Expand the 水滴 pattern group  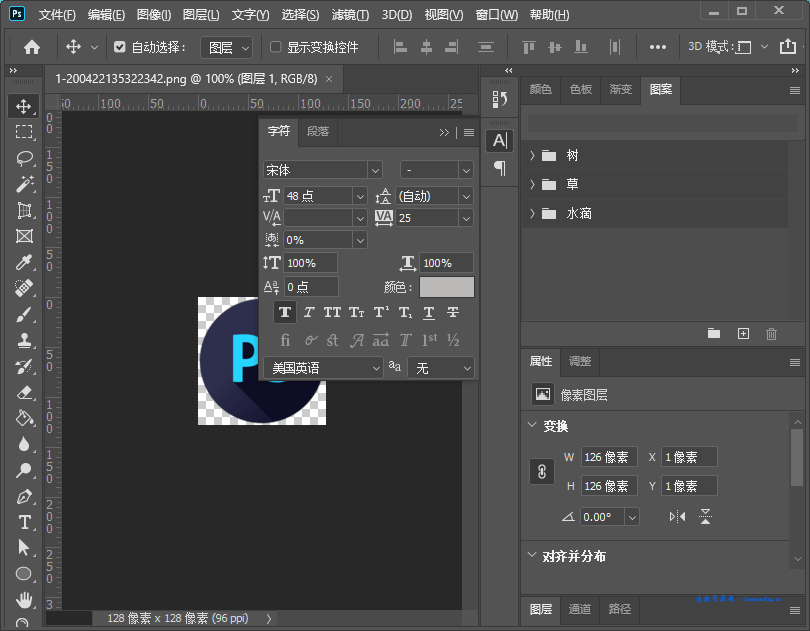tap(532, 213)
